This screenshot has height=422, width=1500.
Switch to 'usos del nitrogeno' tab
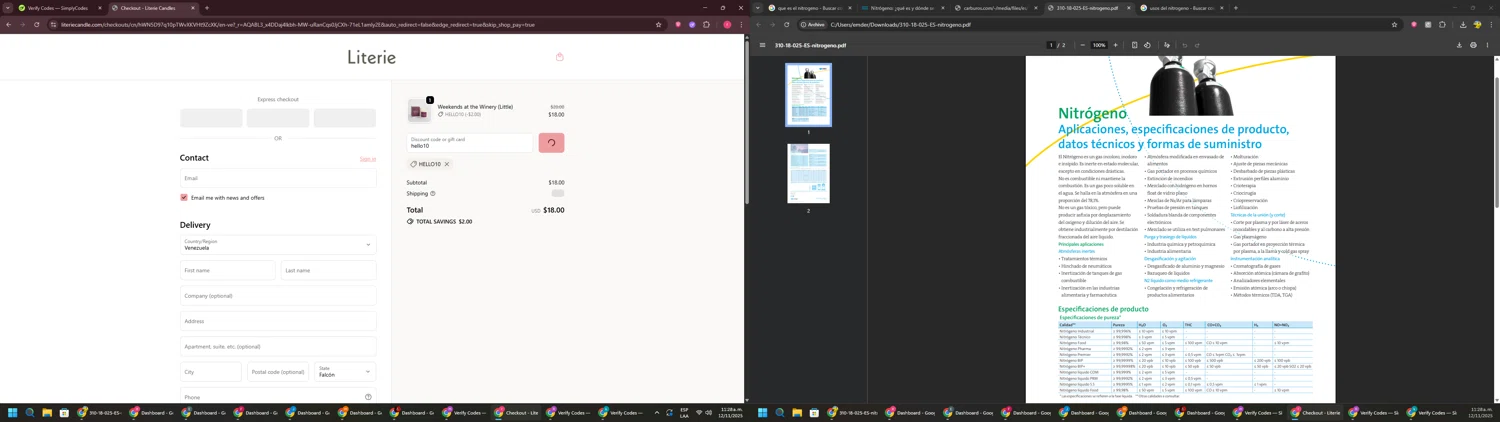(x=1180, y=8)
